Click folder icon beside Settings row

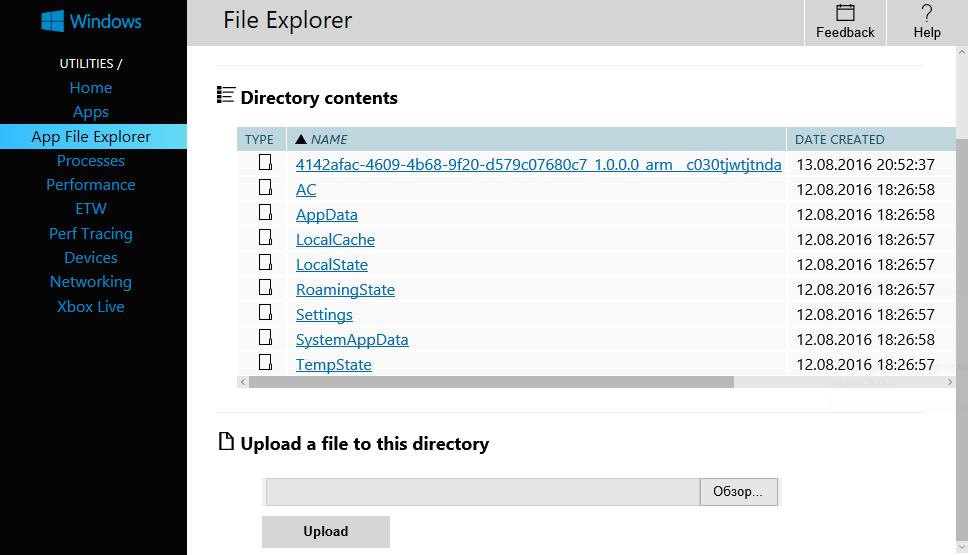265,313
